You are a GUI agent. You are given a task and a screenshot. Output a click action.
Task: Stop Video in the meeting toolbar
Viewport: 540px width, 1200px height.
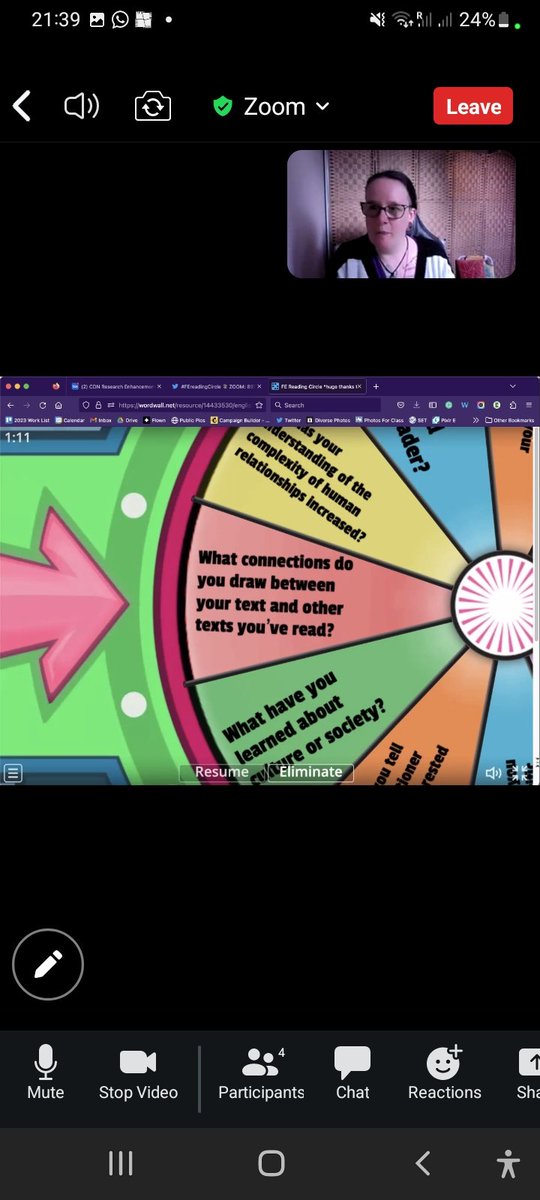[138, 1074]
